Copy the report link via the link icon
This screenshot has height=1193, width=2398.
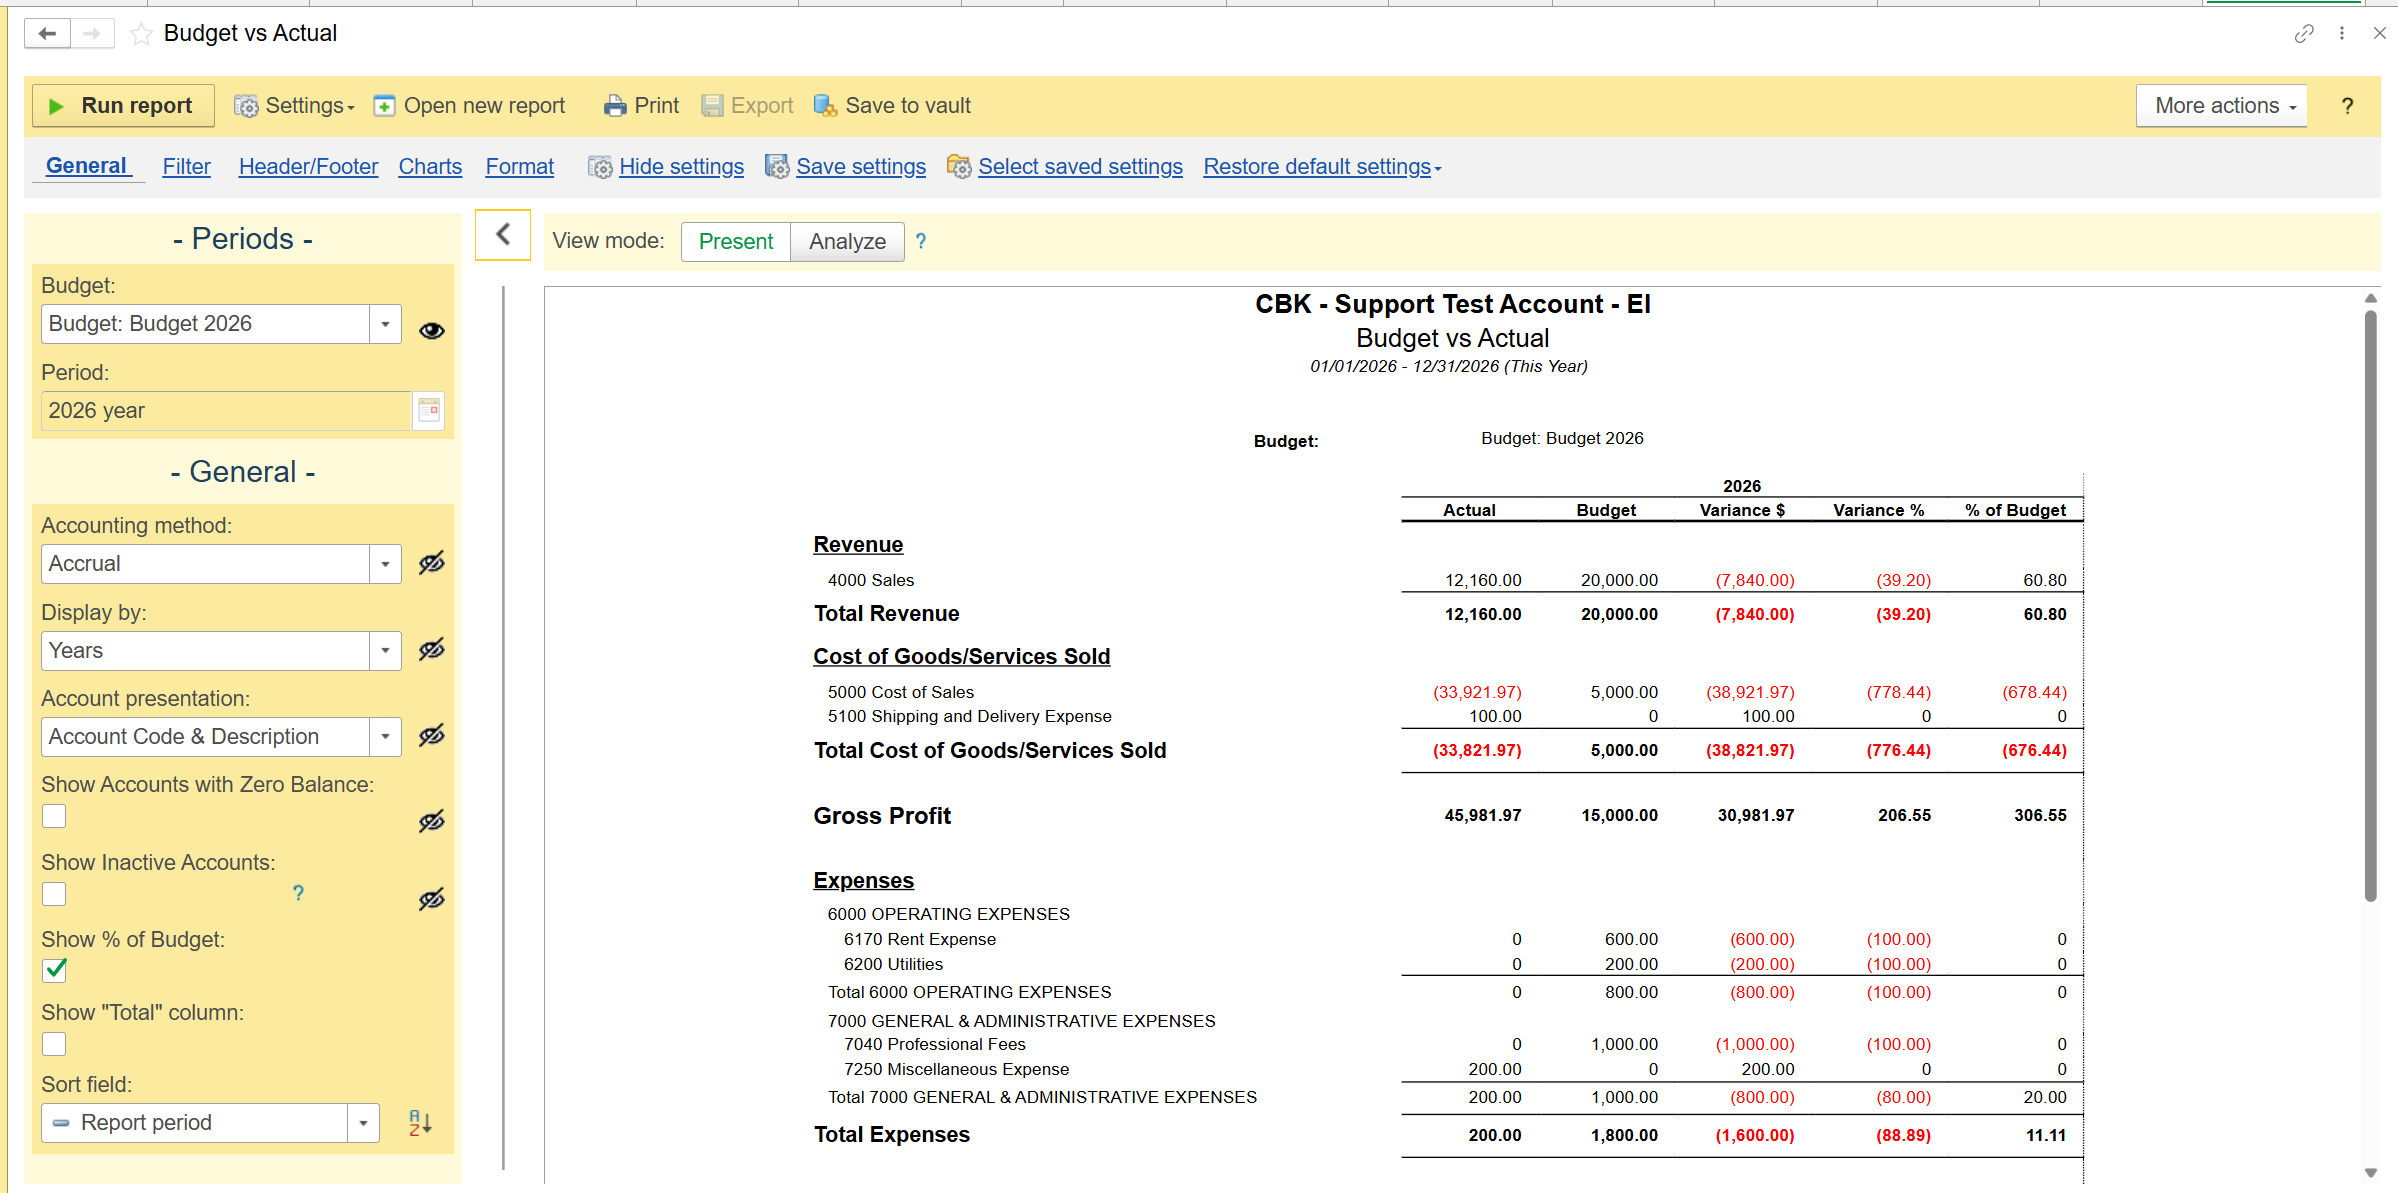2304,34
